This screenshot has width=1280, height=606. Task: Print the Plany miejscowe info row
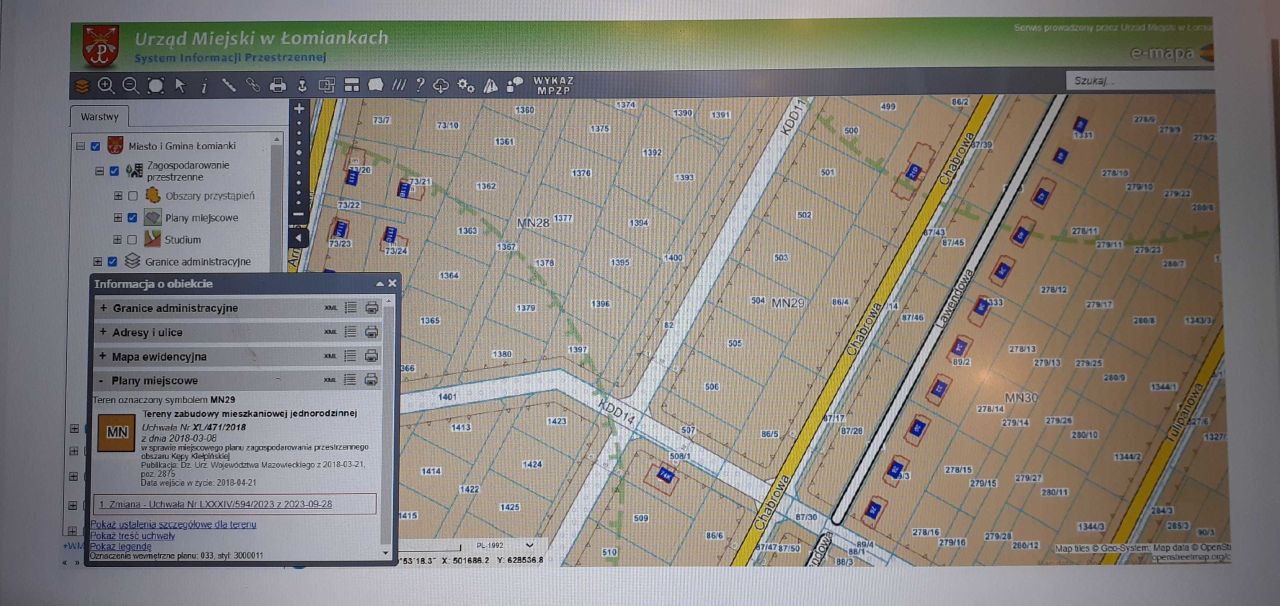(x=371, y=380)
